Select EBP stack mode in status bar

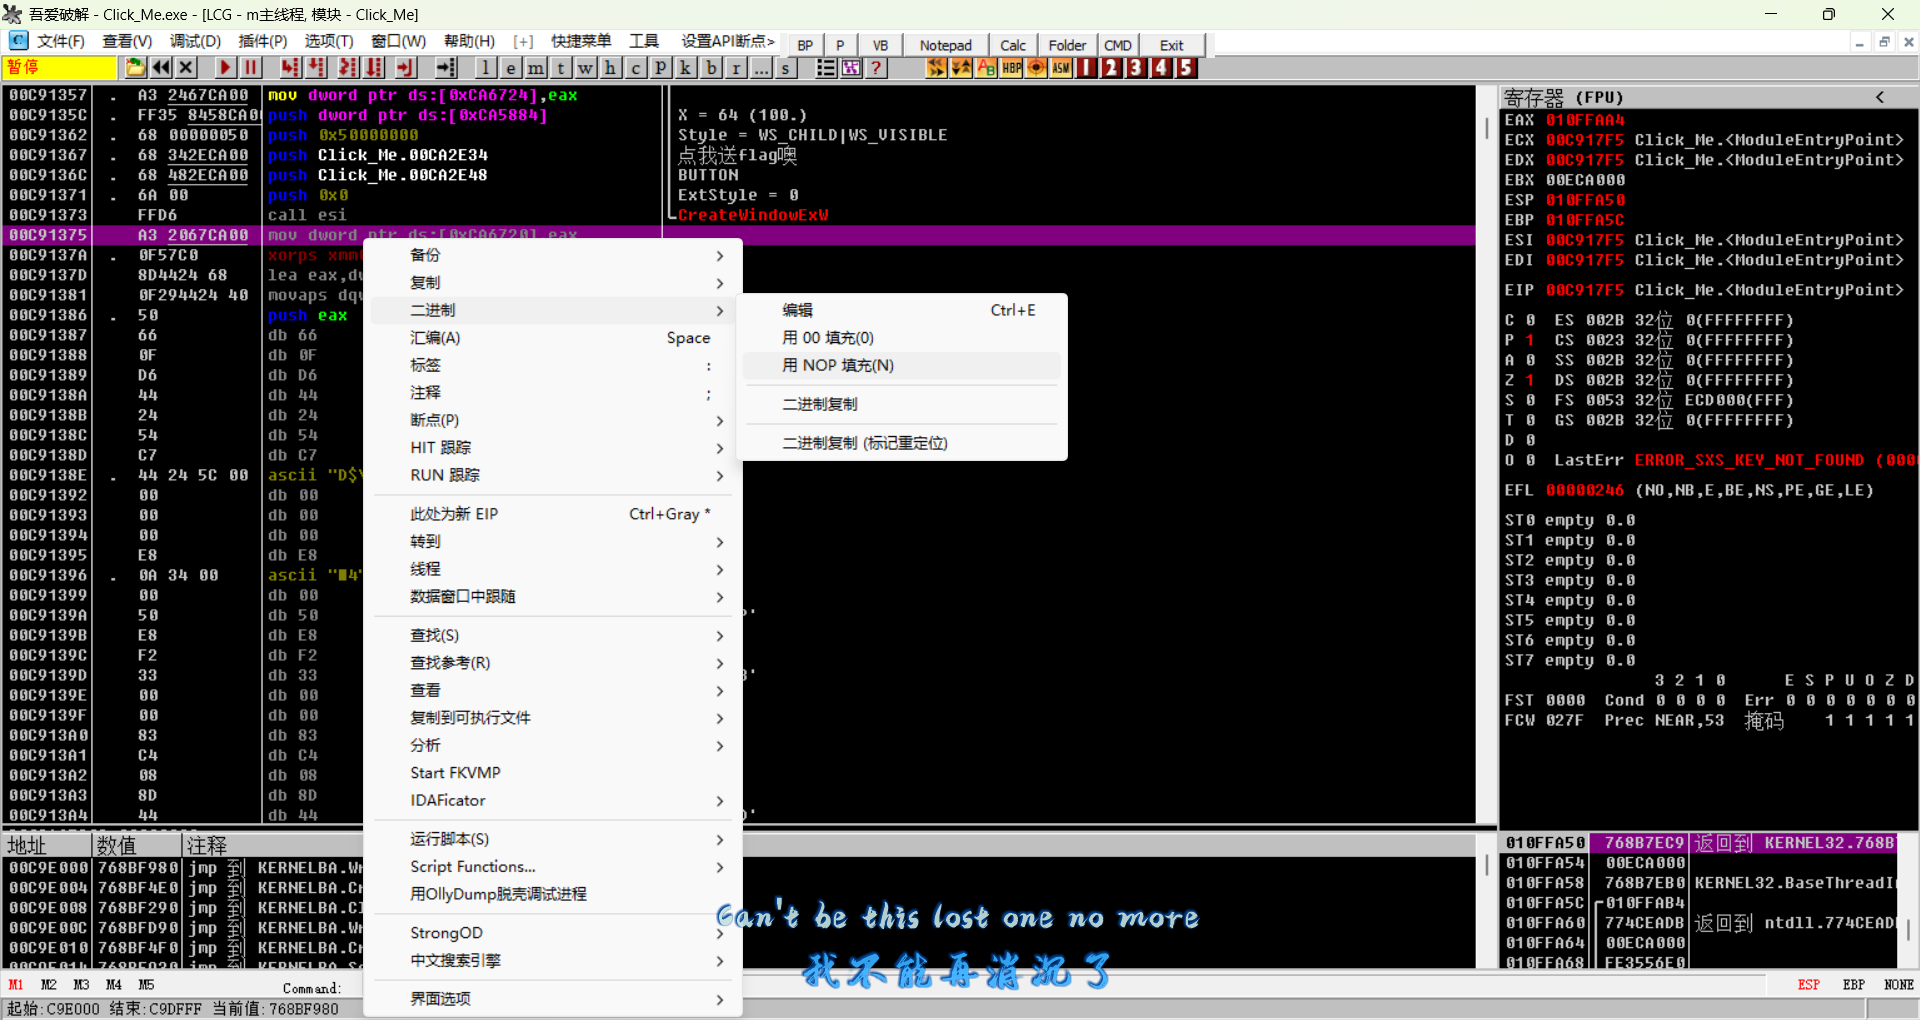pyautogui.click(x=1854, y=985)
